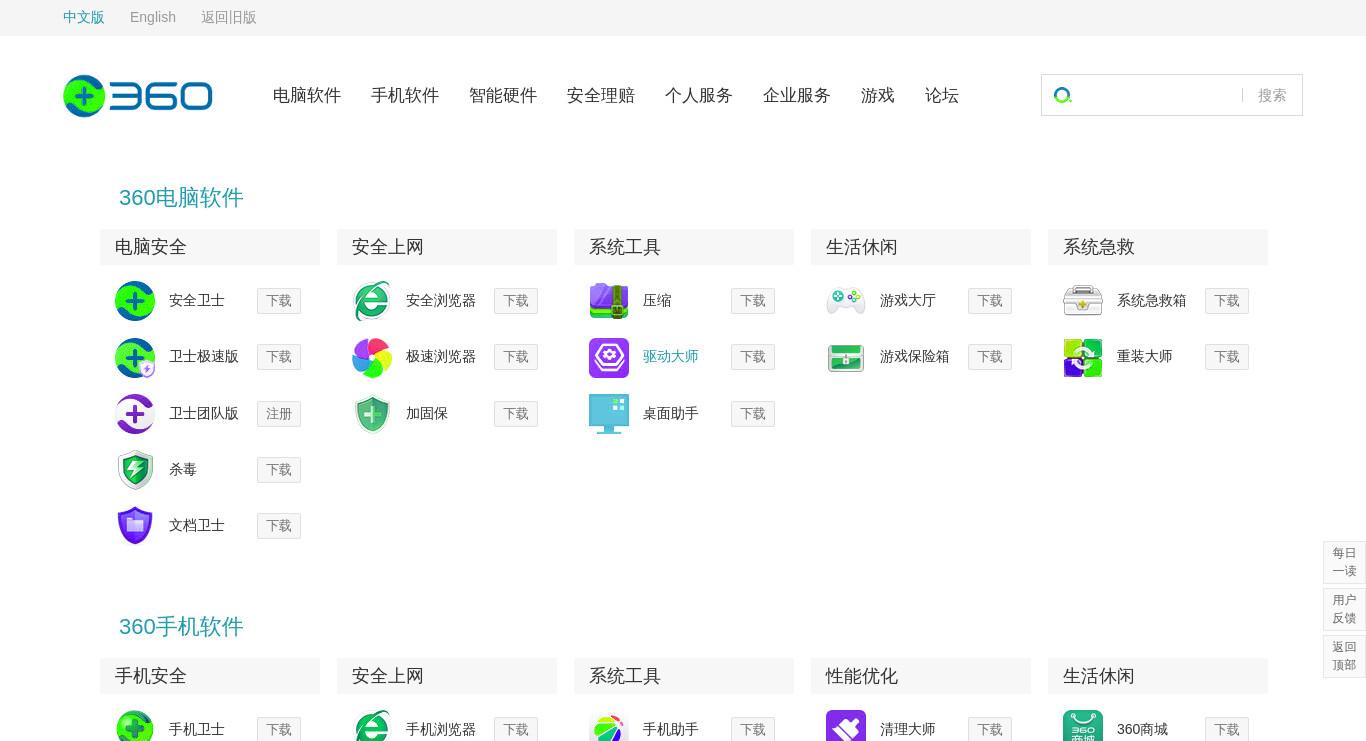The width and height of the screenshot is (1366, 741).
Task: Click the 360手机软件 heading
Action: pyautogui.click(x=181, y=627)
